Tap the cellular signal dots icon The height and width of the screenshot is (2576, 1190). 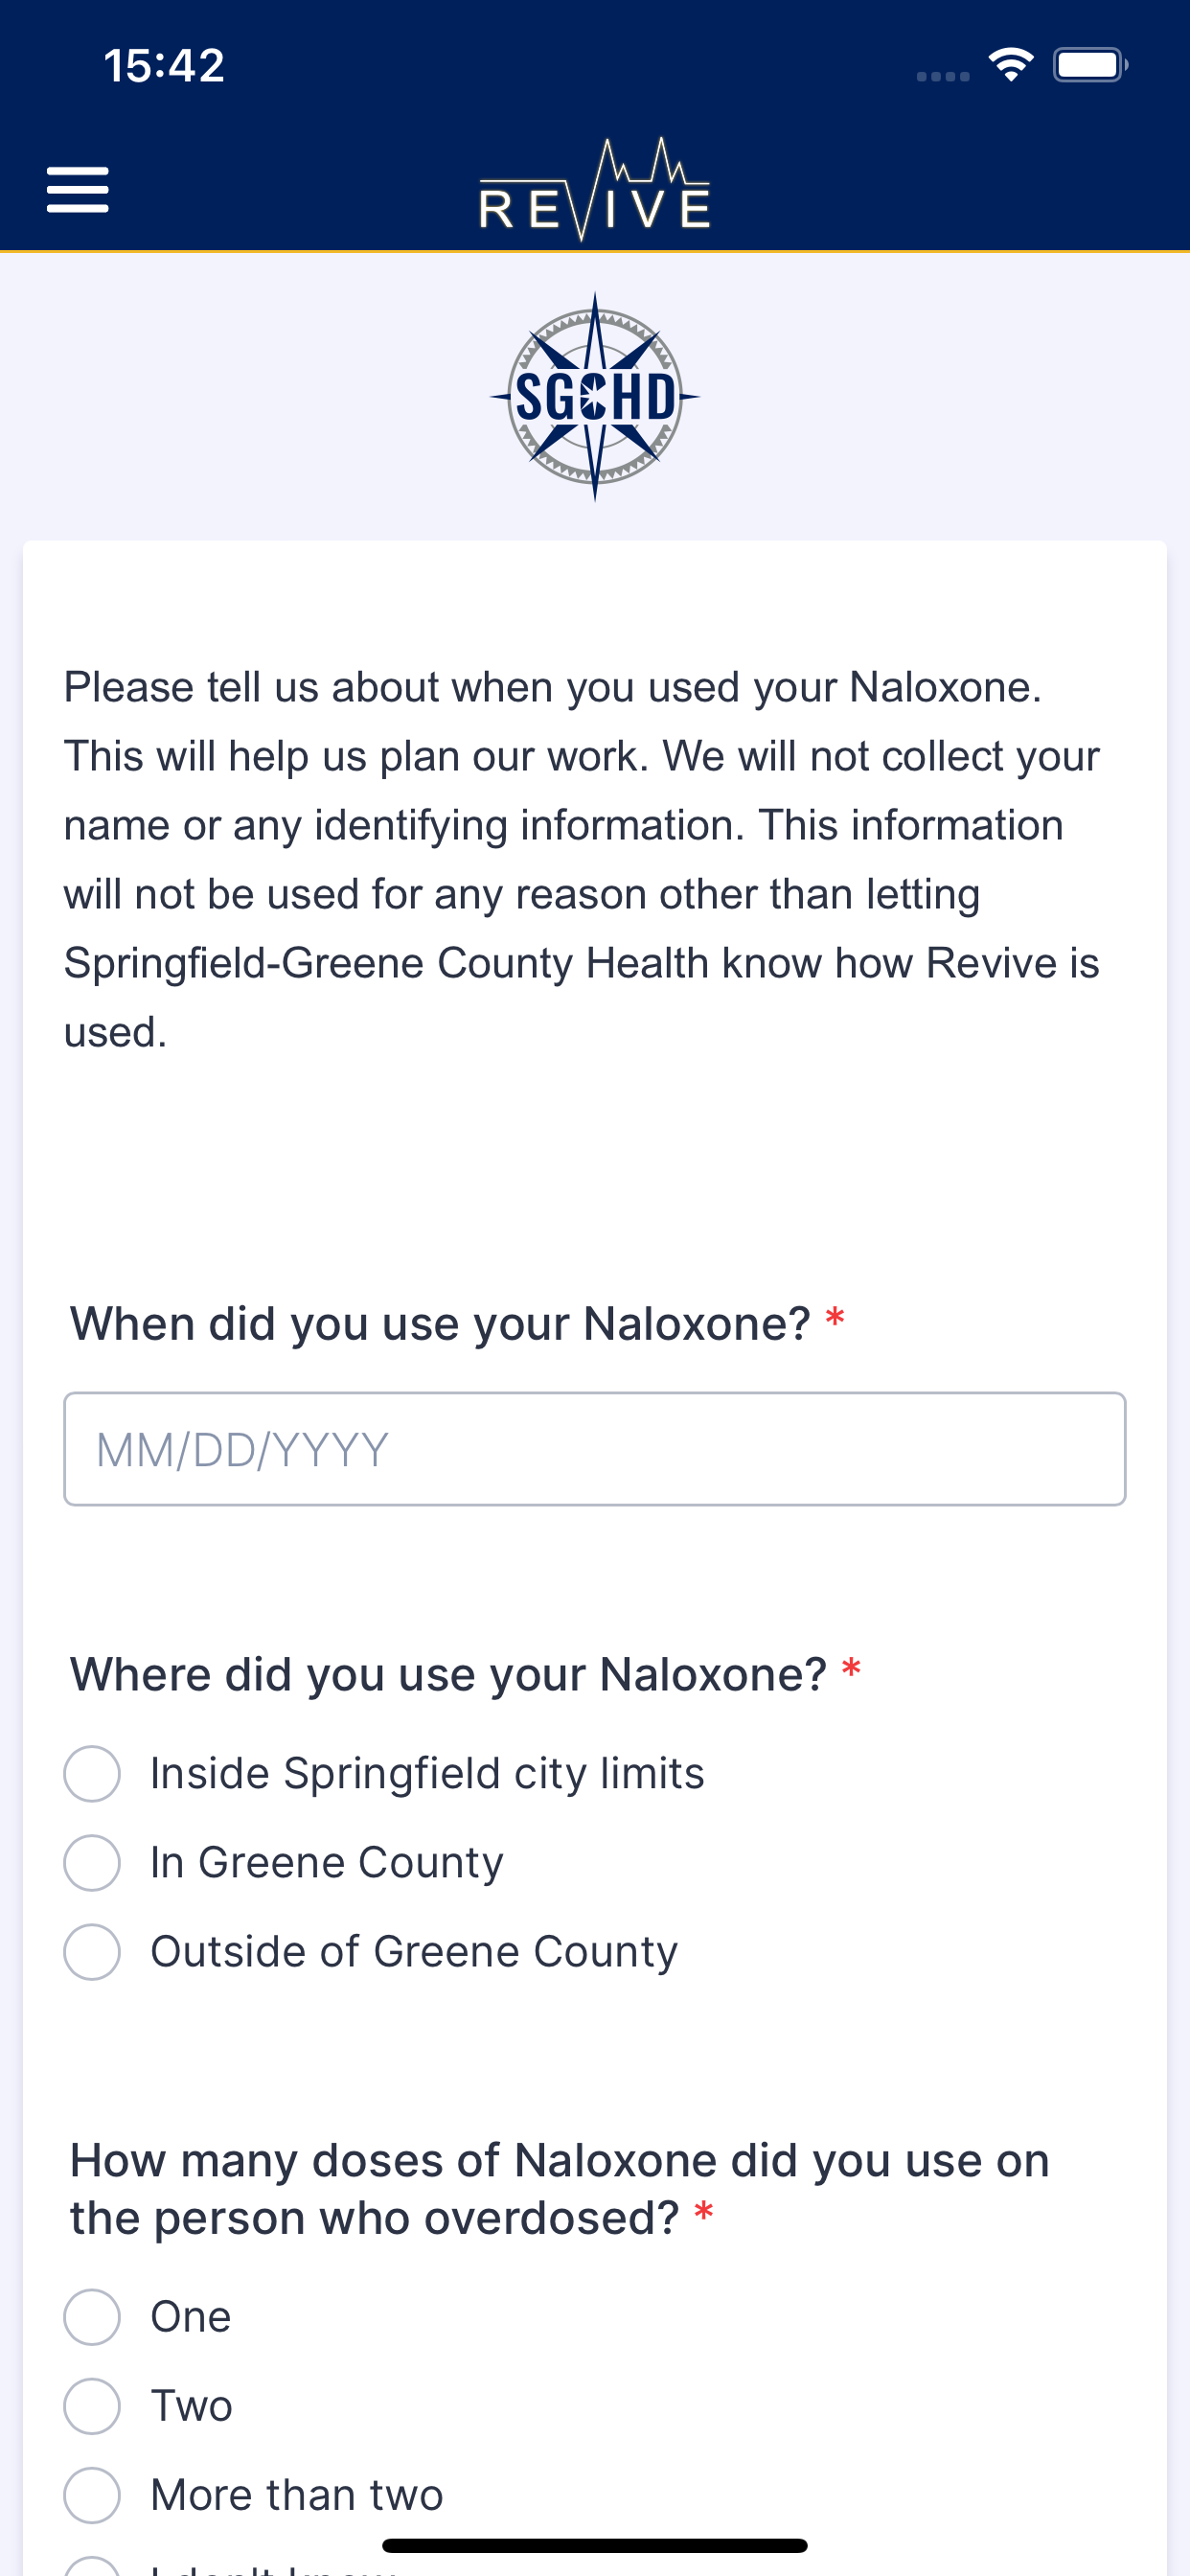tap(943, 76)
